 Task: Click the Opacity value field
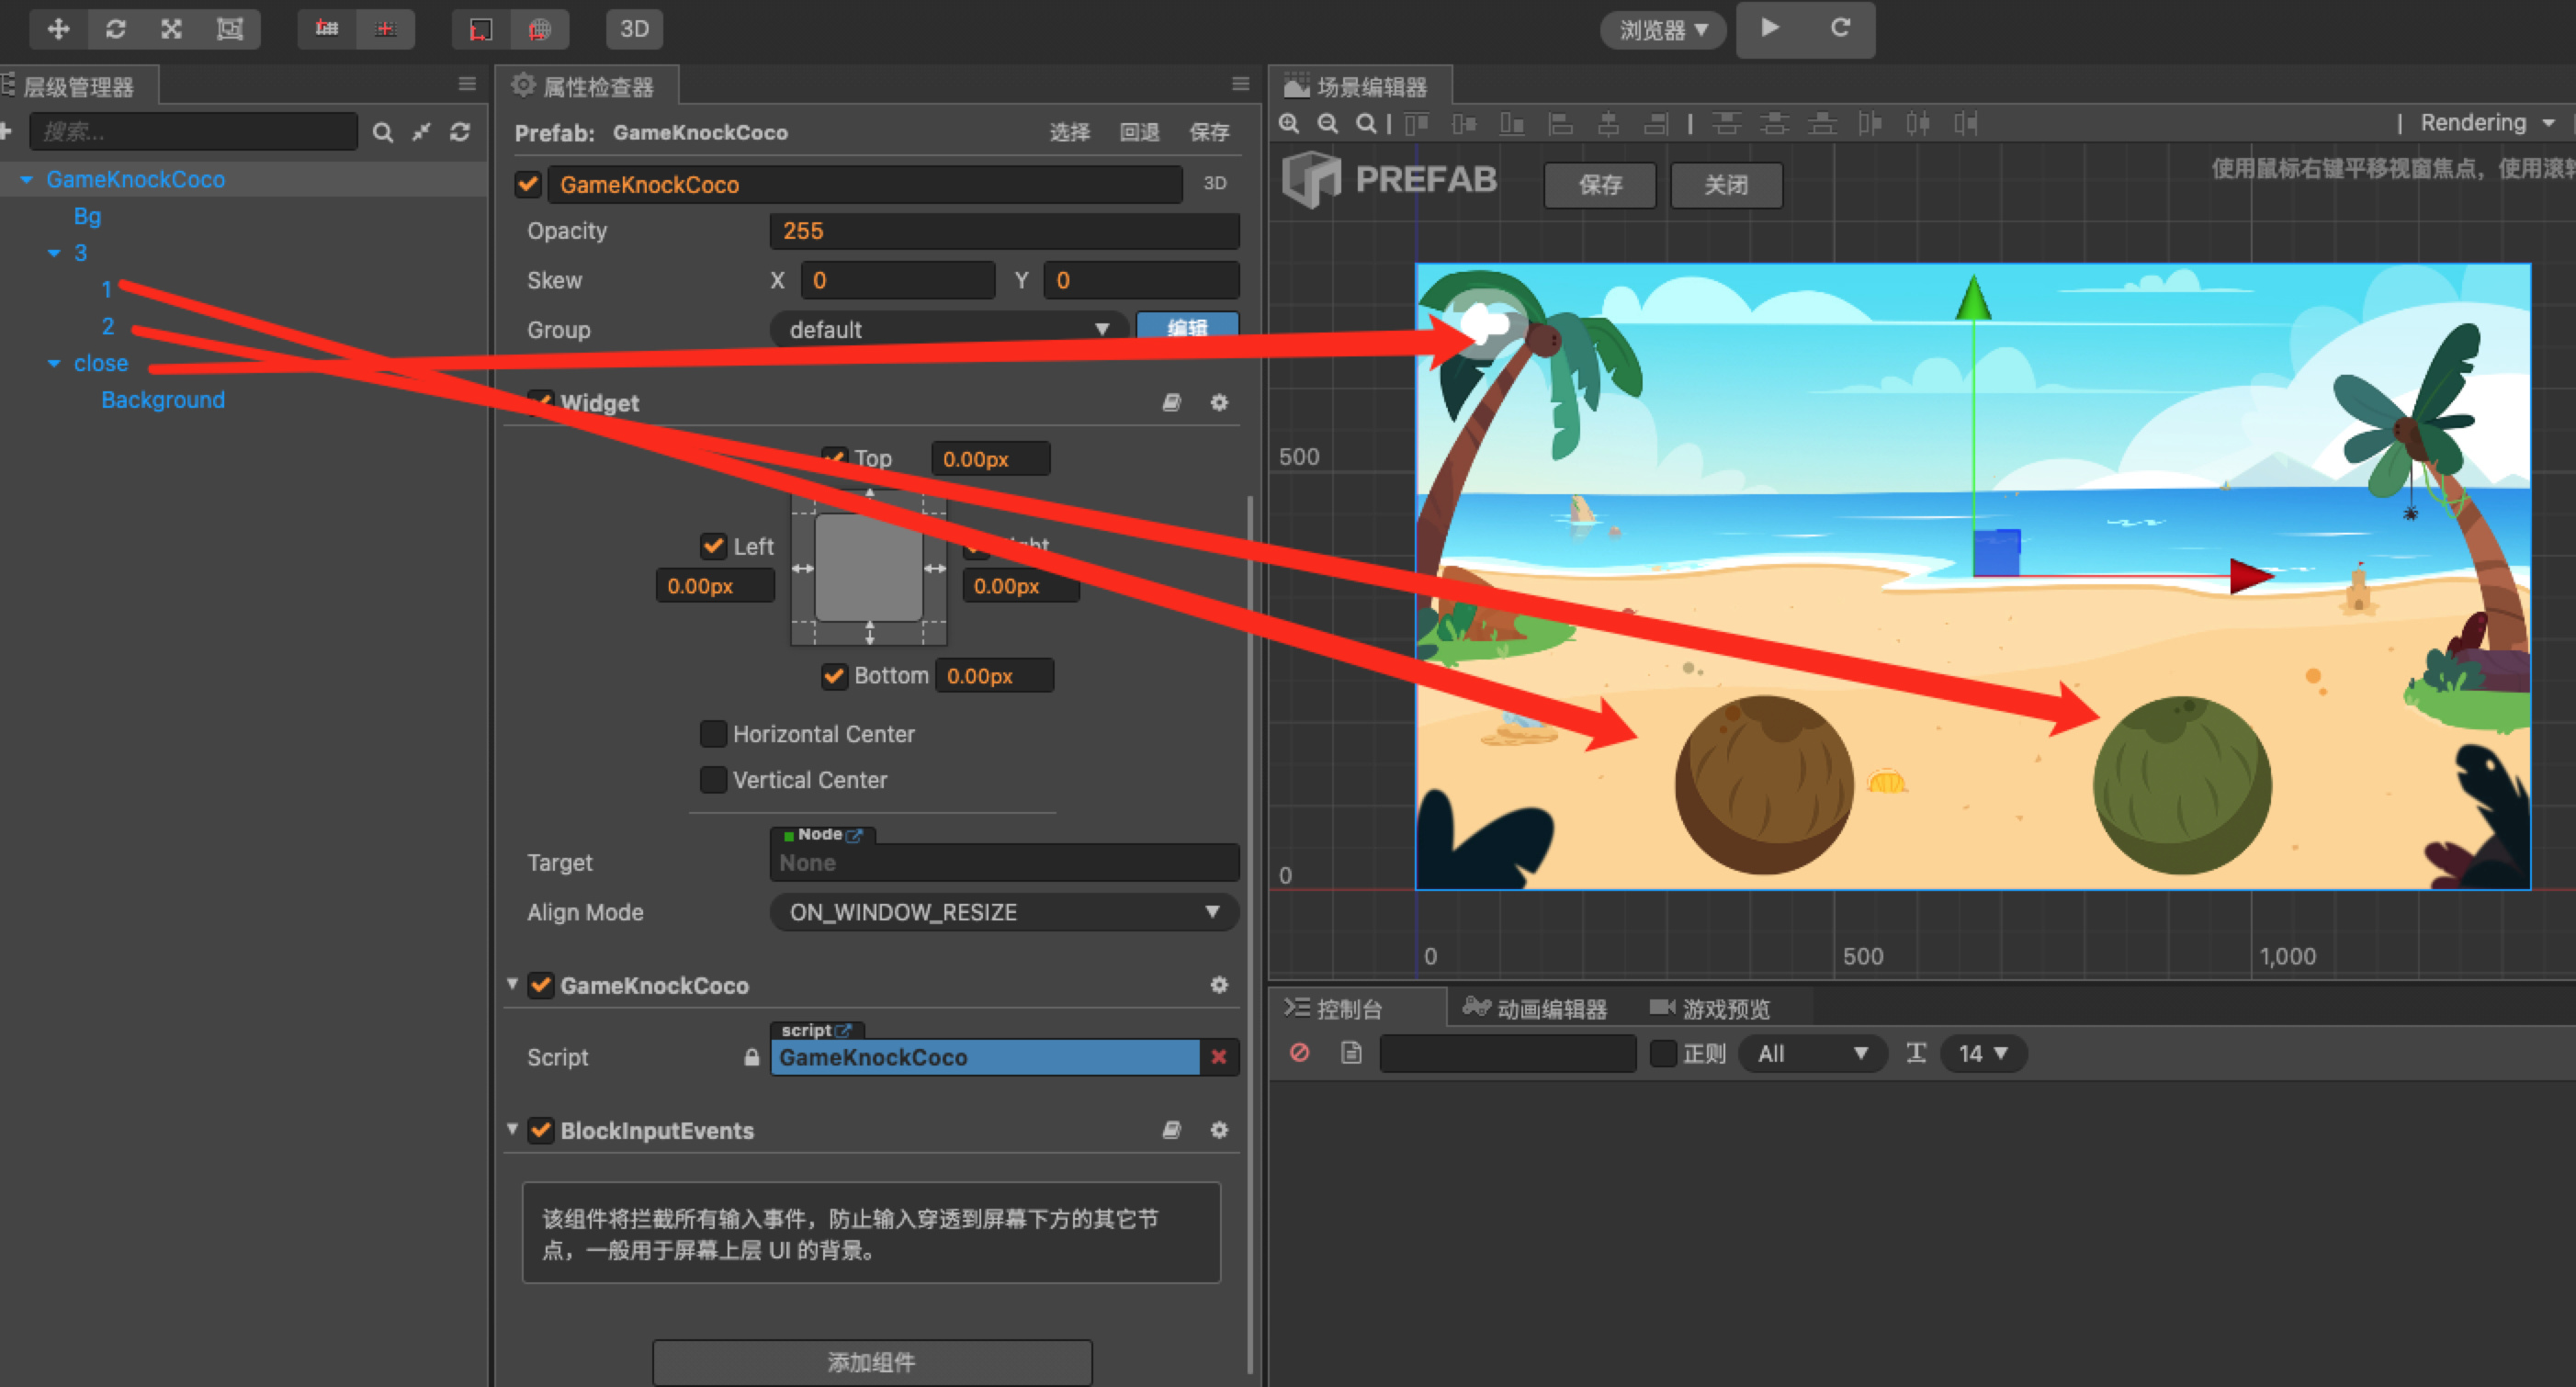tap(1003, 231)
